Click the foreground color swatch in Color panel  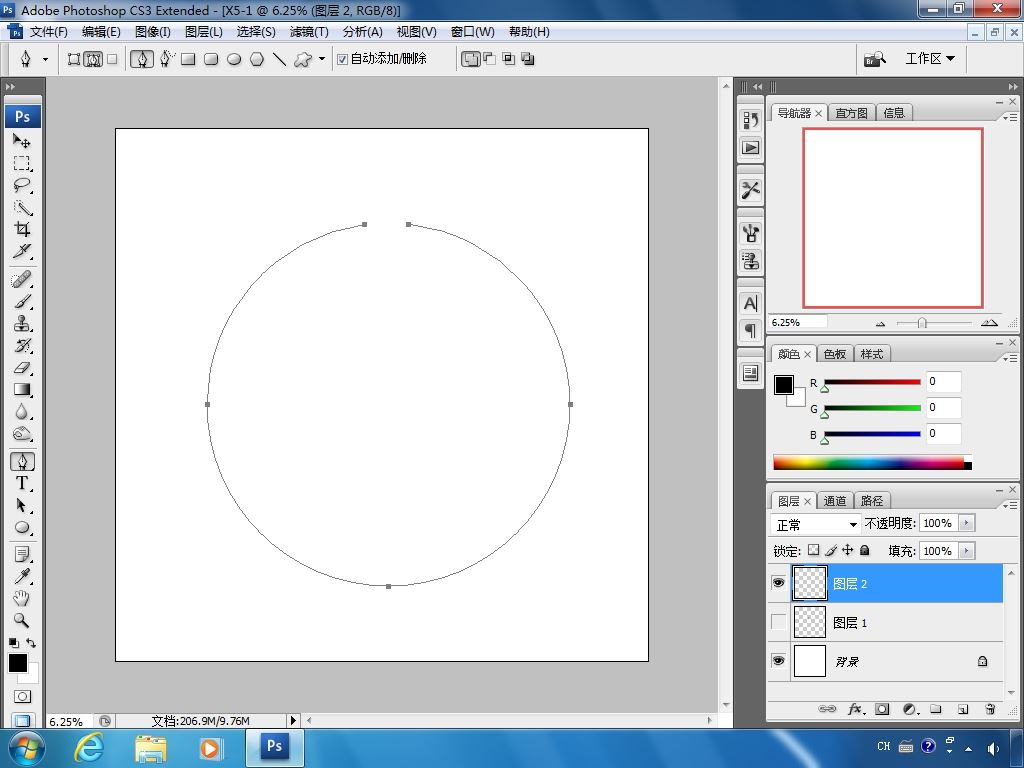tap(784, 385)
